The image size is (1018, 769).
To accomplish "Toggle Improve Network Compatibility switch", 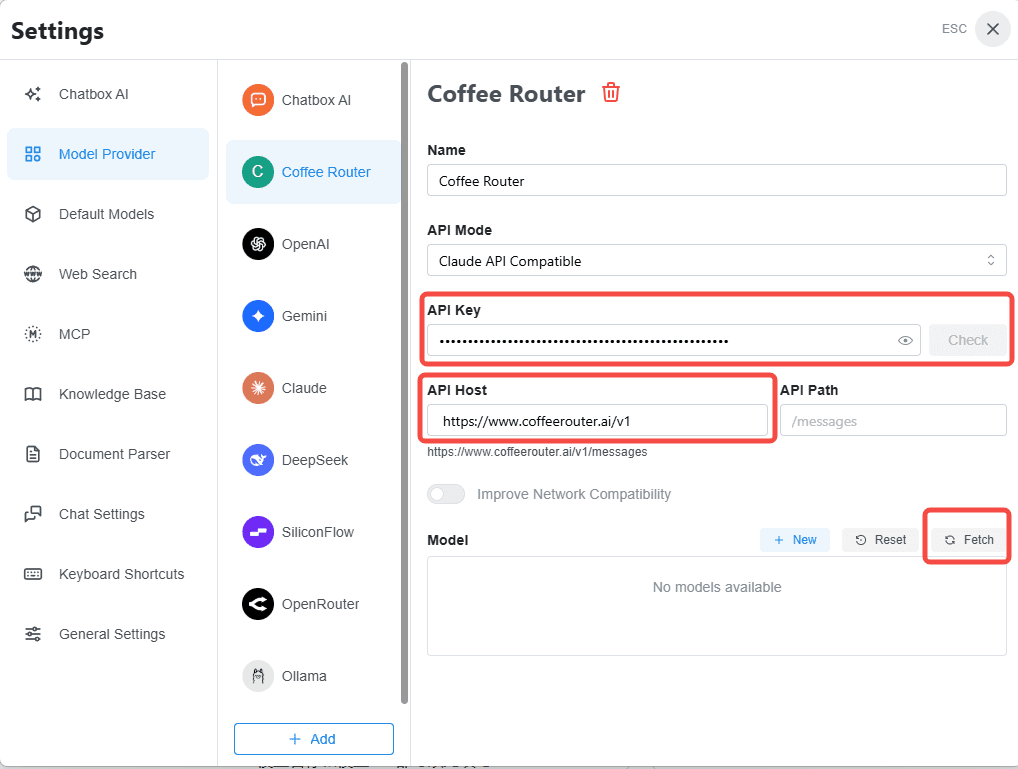I will [x=446, y=494].
